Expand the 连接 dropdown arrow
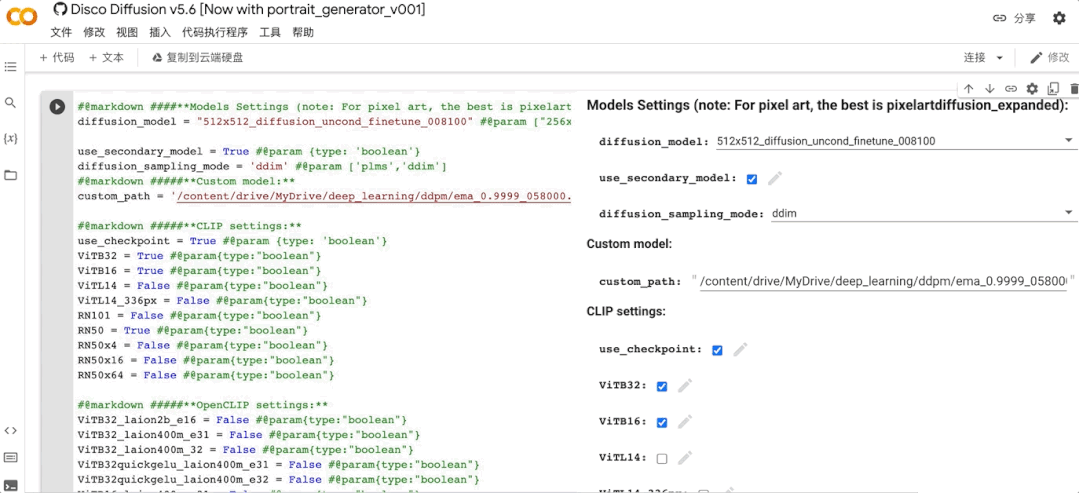 coord(999,58)
